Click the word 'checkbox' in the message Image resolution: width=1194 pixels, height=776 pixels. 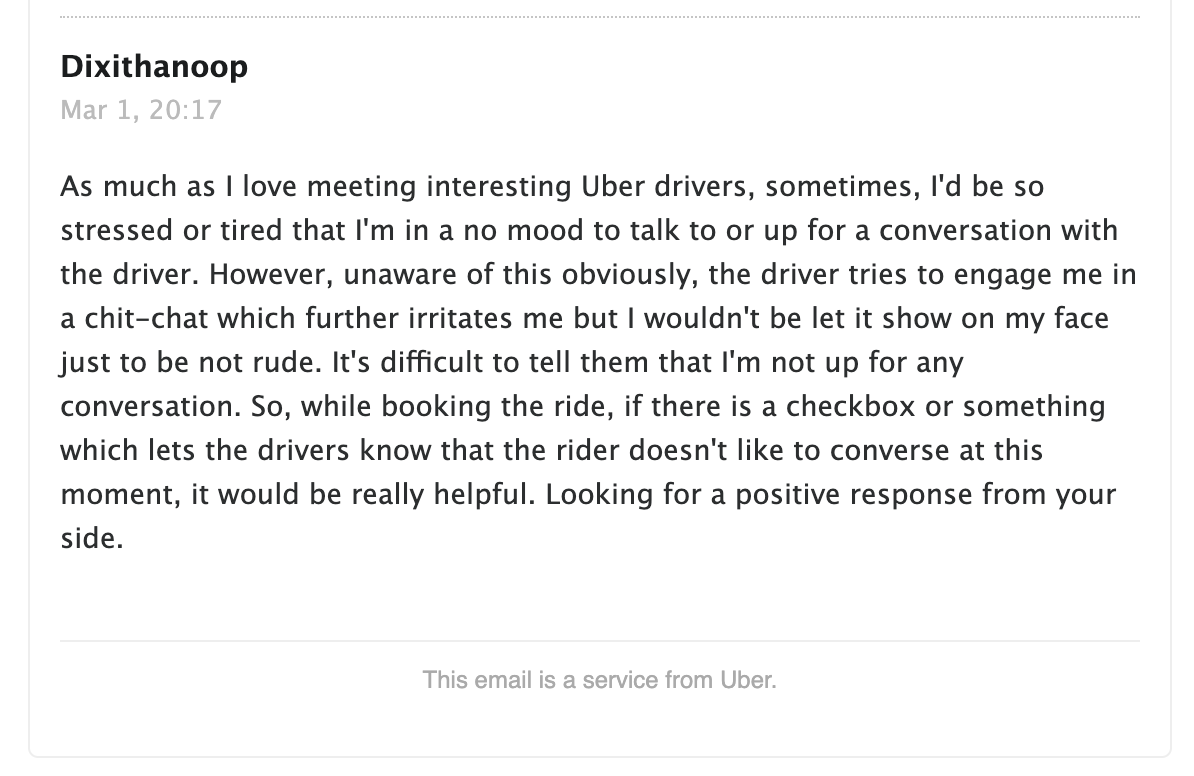pos(850,406)
